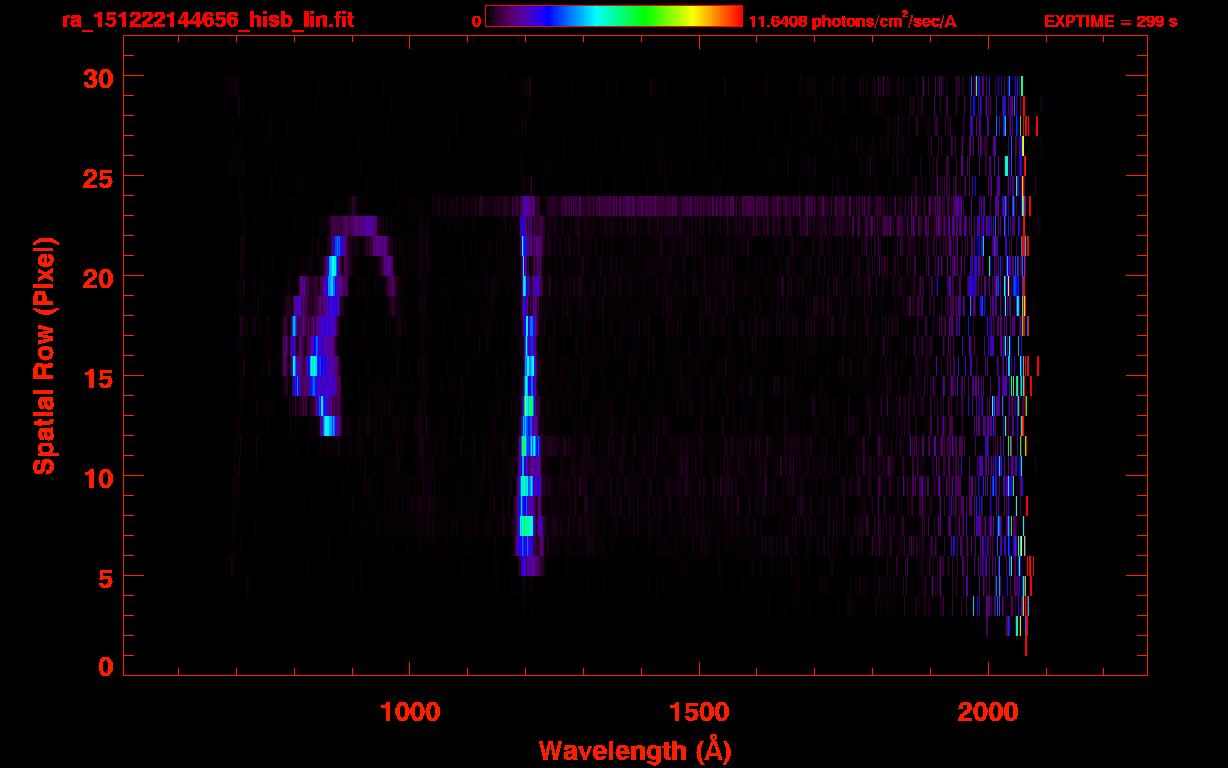This screenshot has height=768, width=1228.
Task: Click the x-axis tick label 1000
Action: pos(410,712)
